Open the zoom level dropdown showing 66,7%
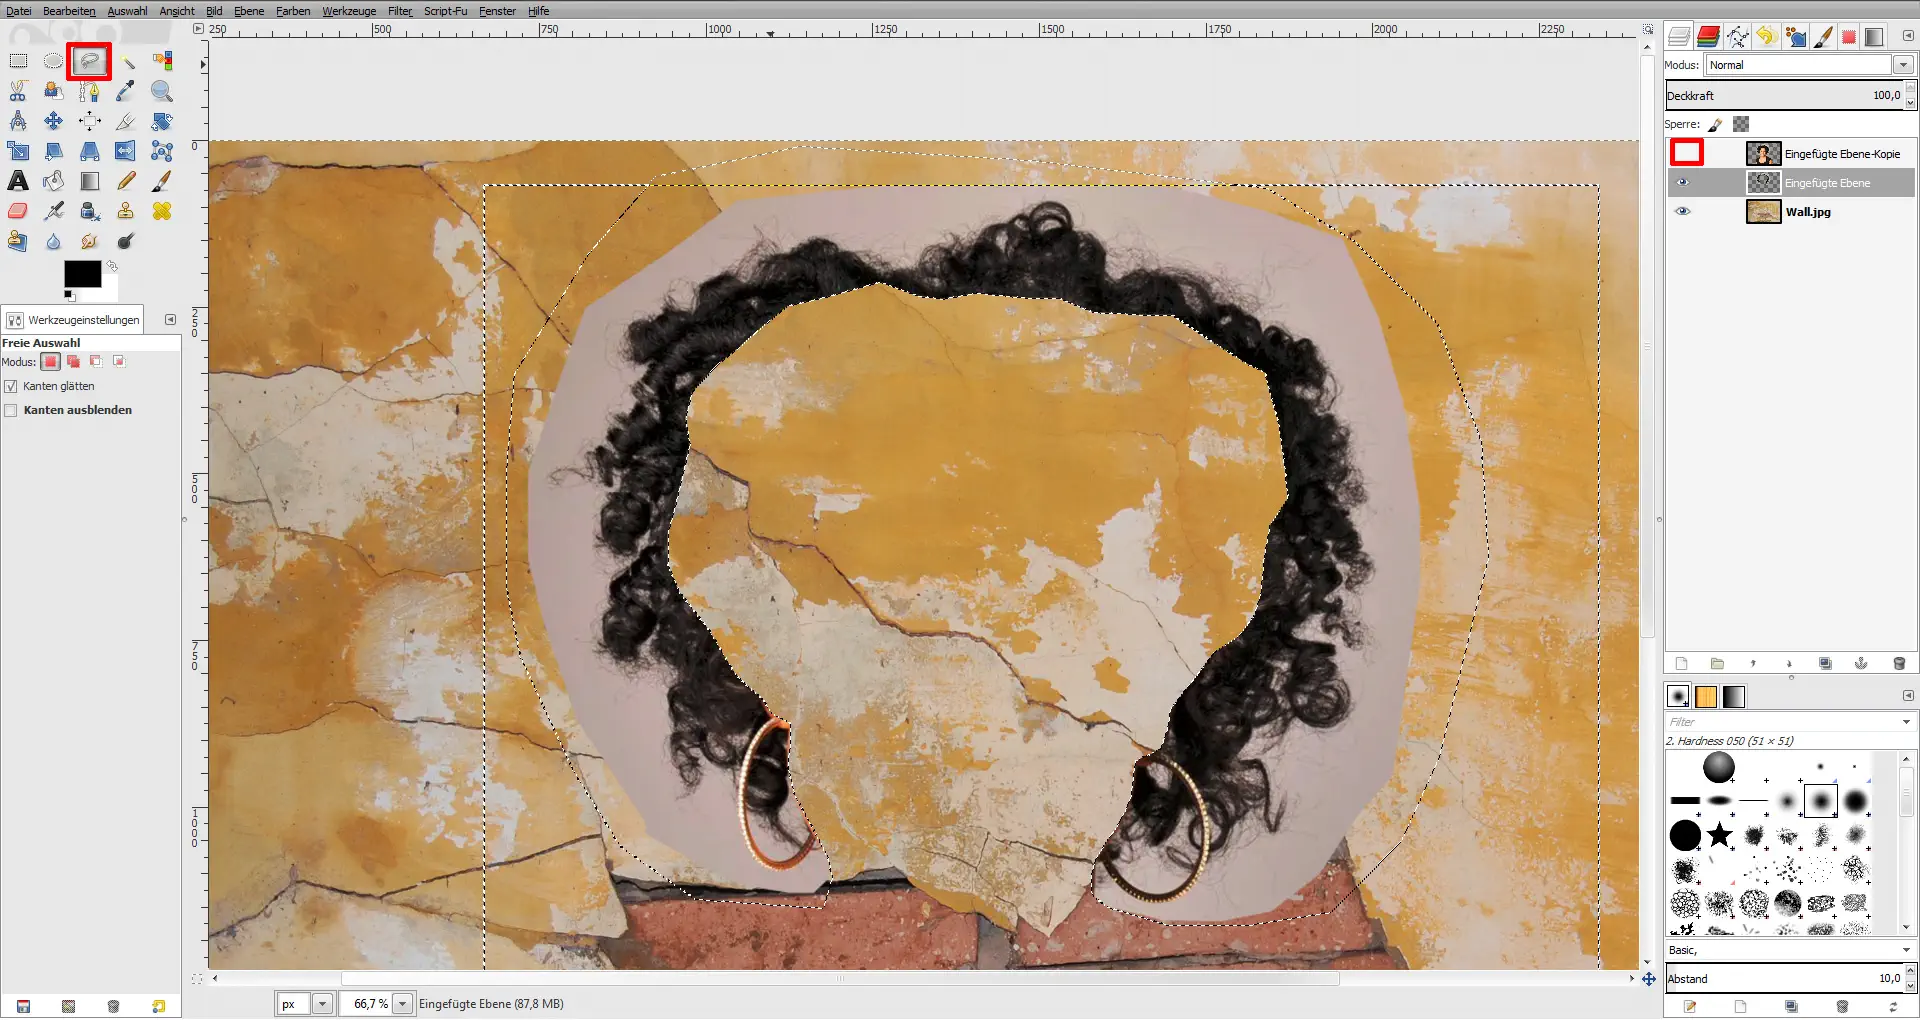This screenshot has height=1020, width=1920. click(x=402, y=1003)
